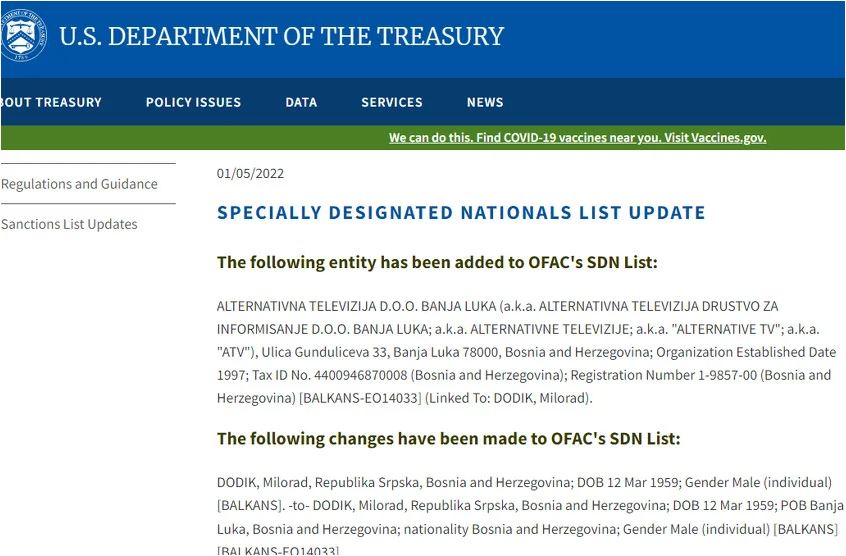Navigate to the News section

coord(485,102)
